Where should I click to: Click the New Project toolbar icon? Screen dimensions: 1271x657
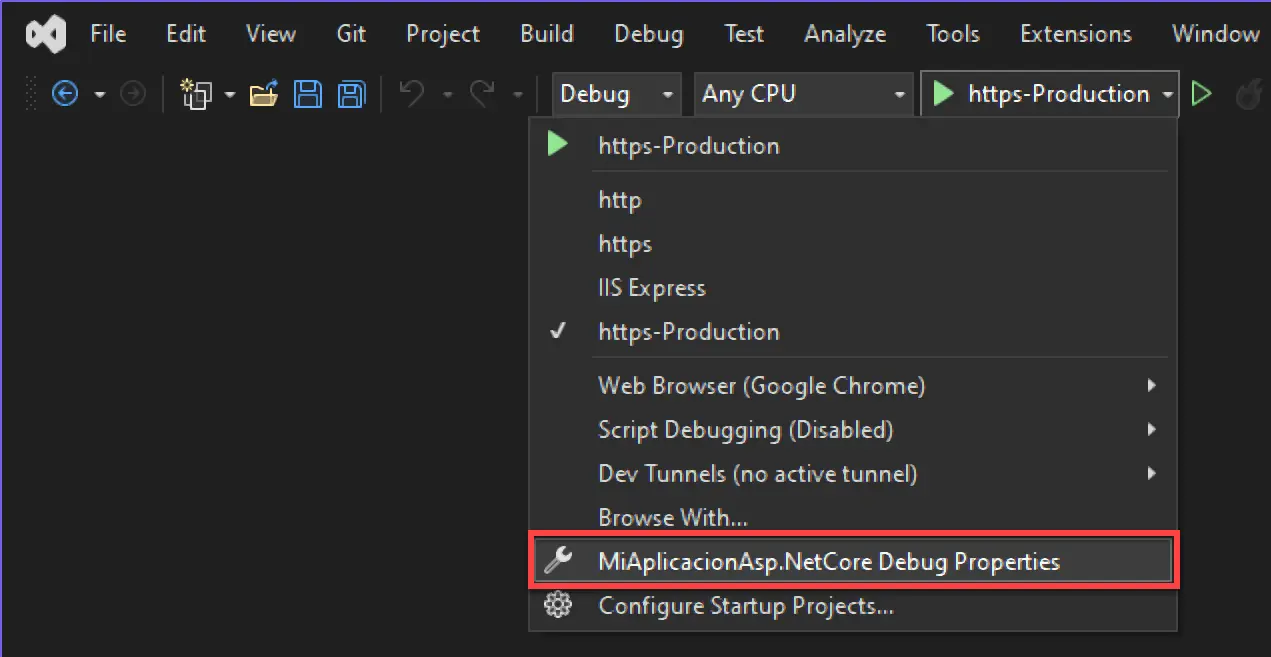click(197, 93)
